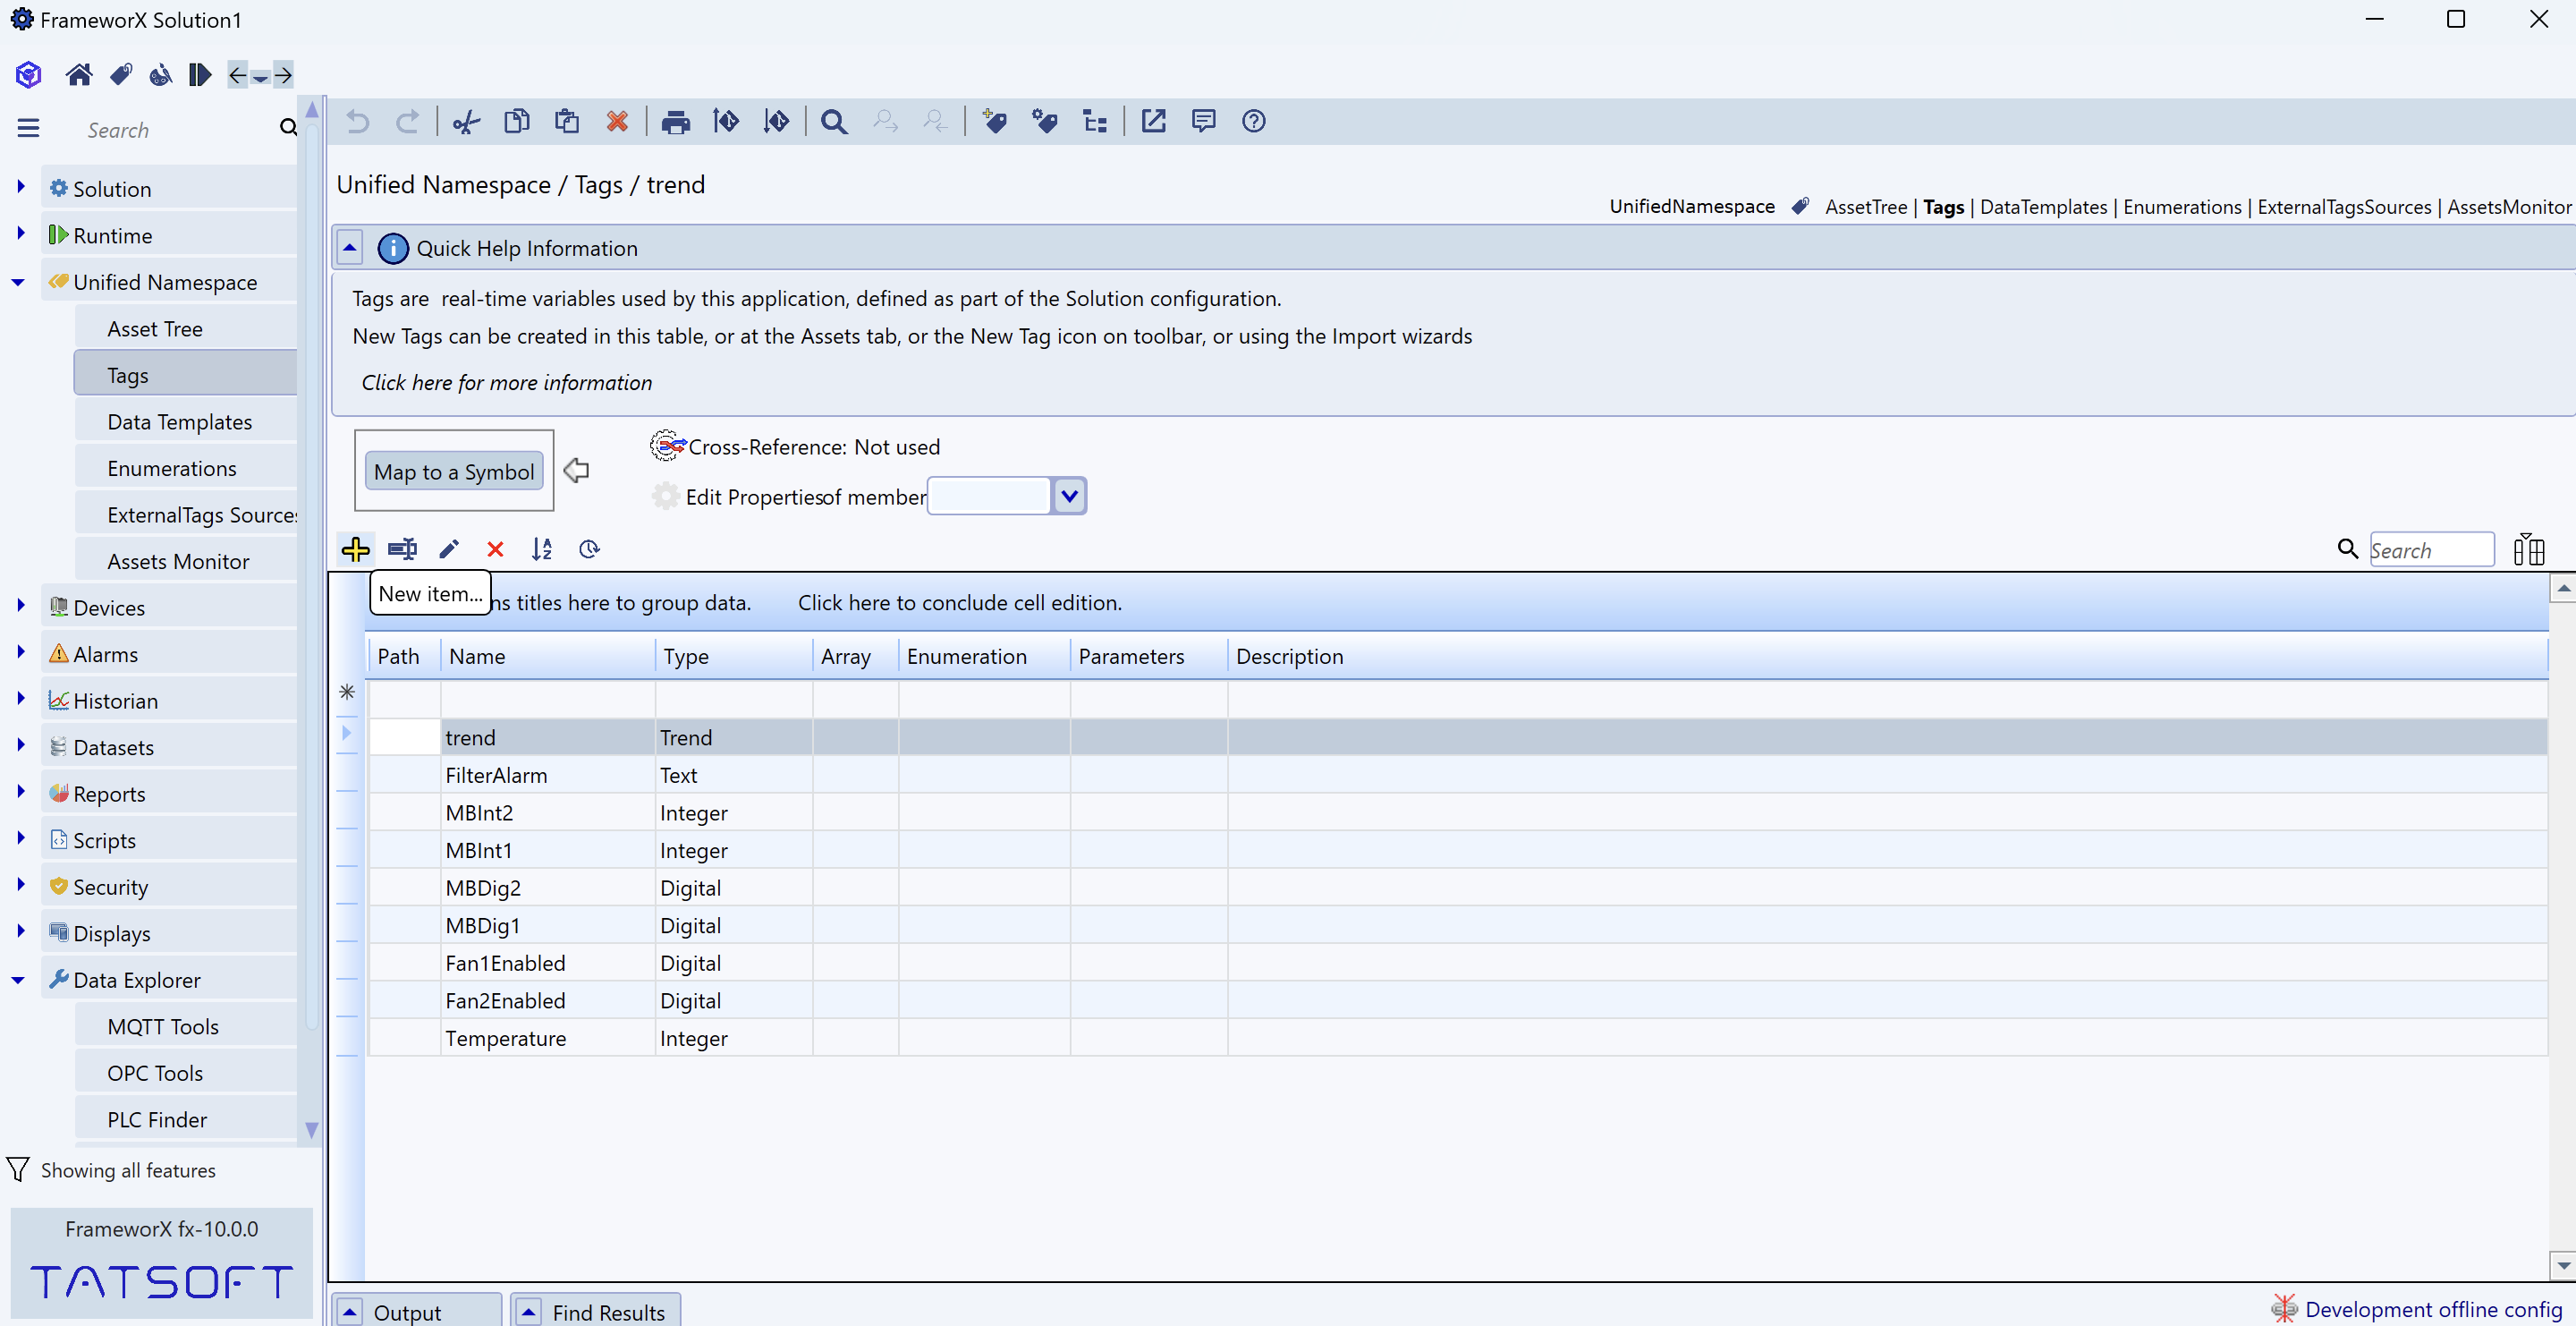Open the Edit Properties member dropdown

1069,496
